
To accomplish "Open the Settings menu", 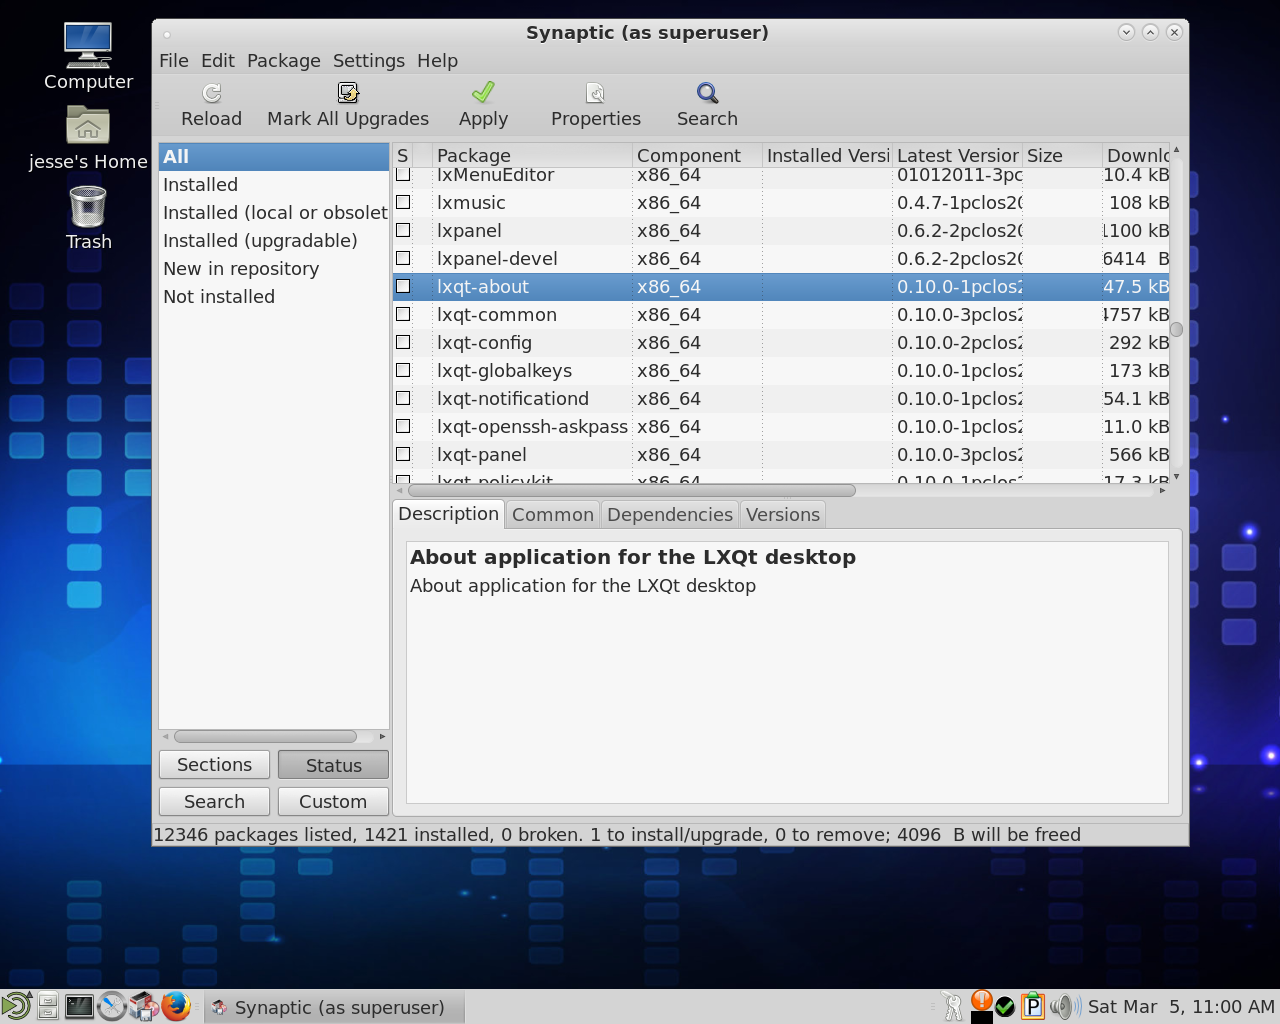I will coord(369,60).
